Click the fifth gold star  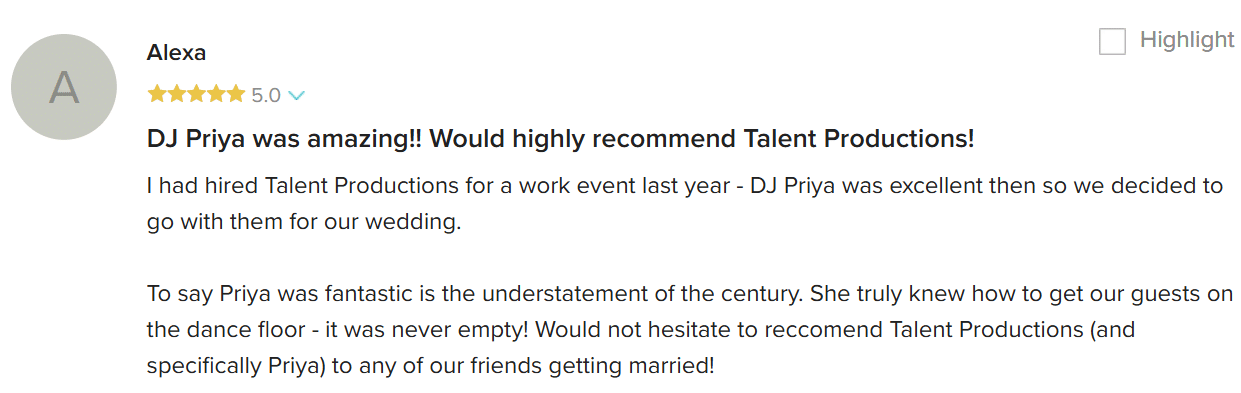pos(236,94)
